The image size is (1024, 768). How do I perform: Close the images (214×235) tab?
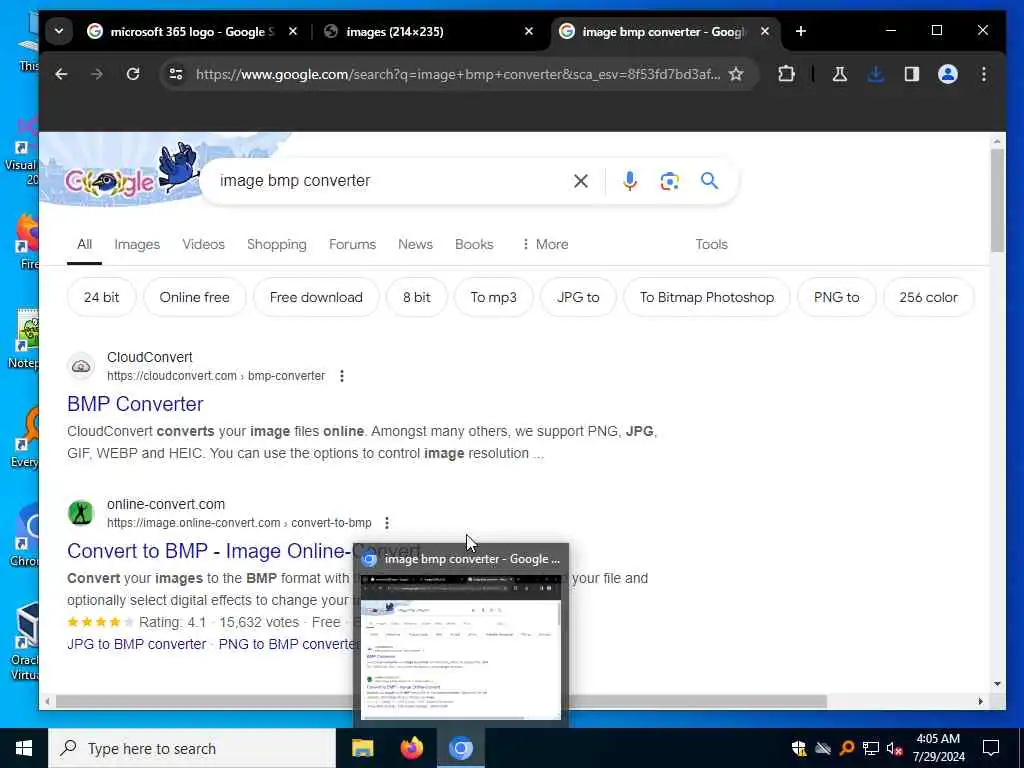(x=529, y=31)
